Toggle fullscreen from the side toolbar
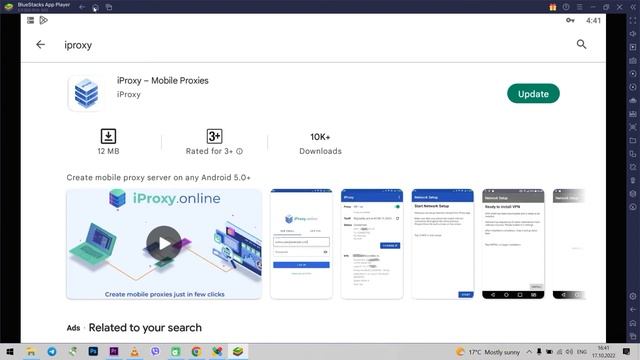Image resolution: width=640 pixels, height=360 pixels. point(633,20)
